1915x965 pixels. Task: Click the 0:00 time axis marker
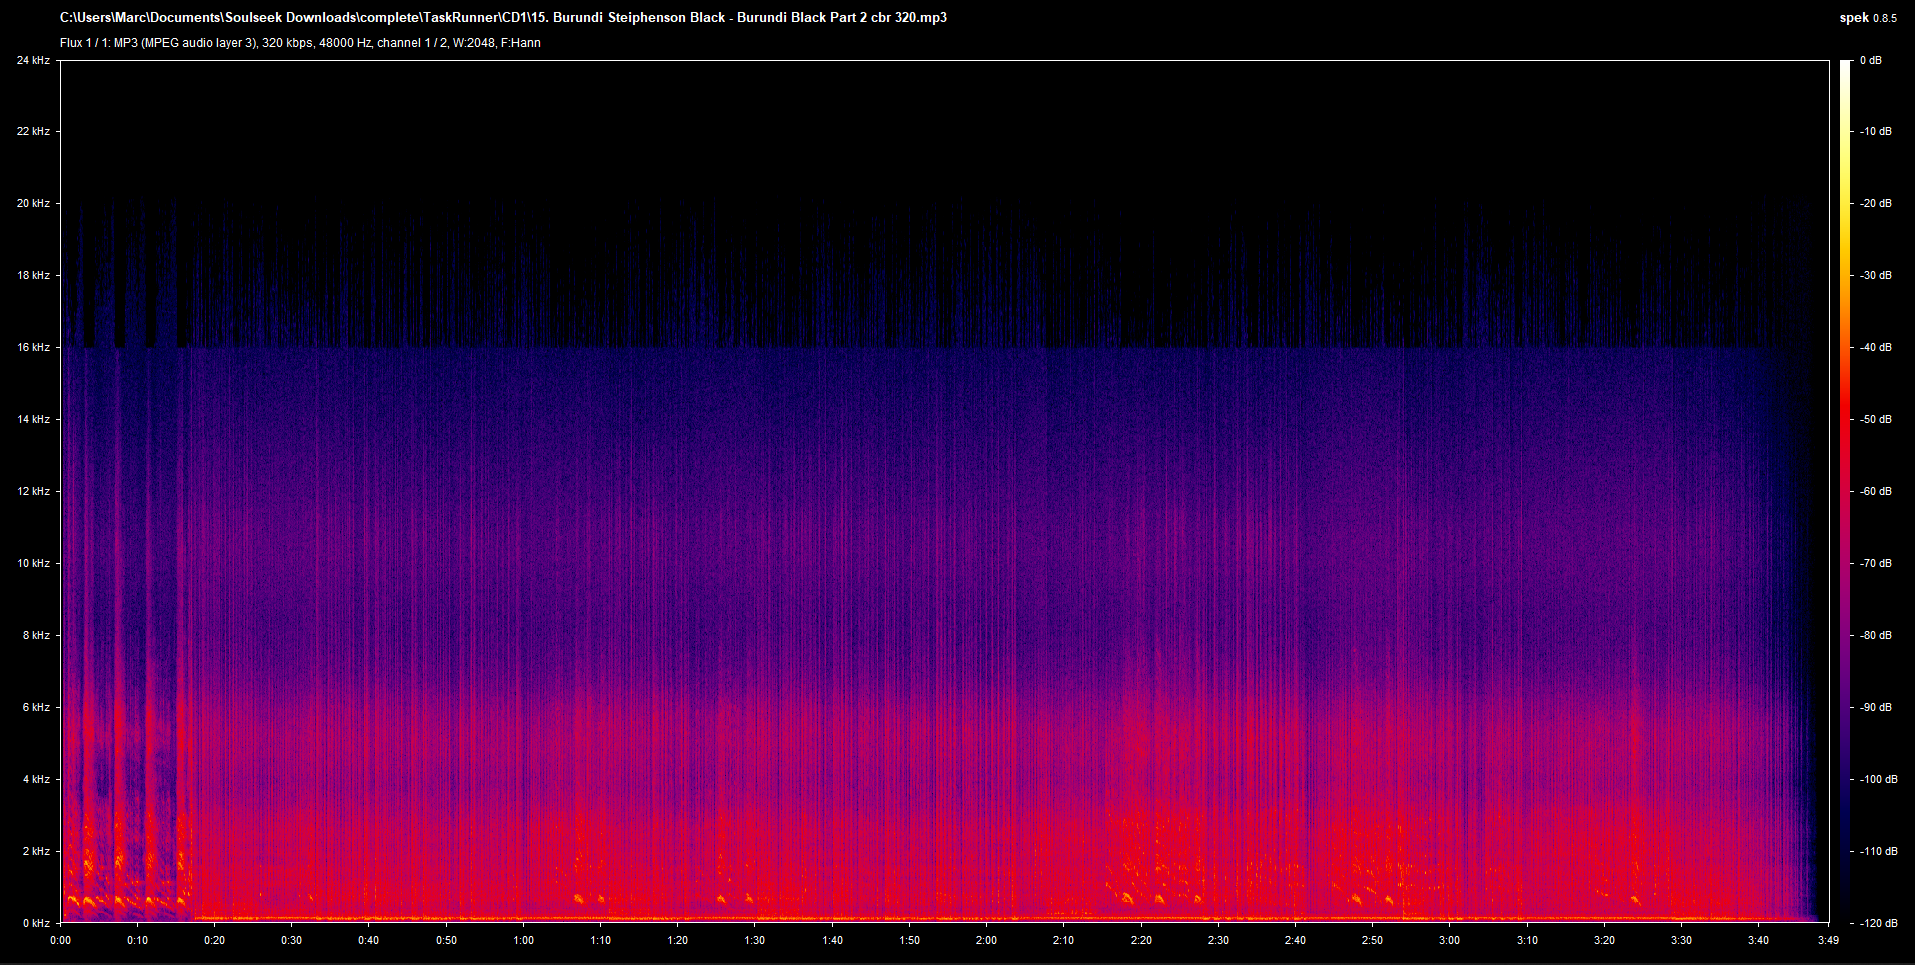click(61, 940)
